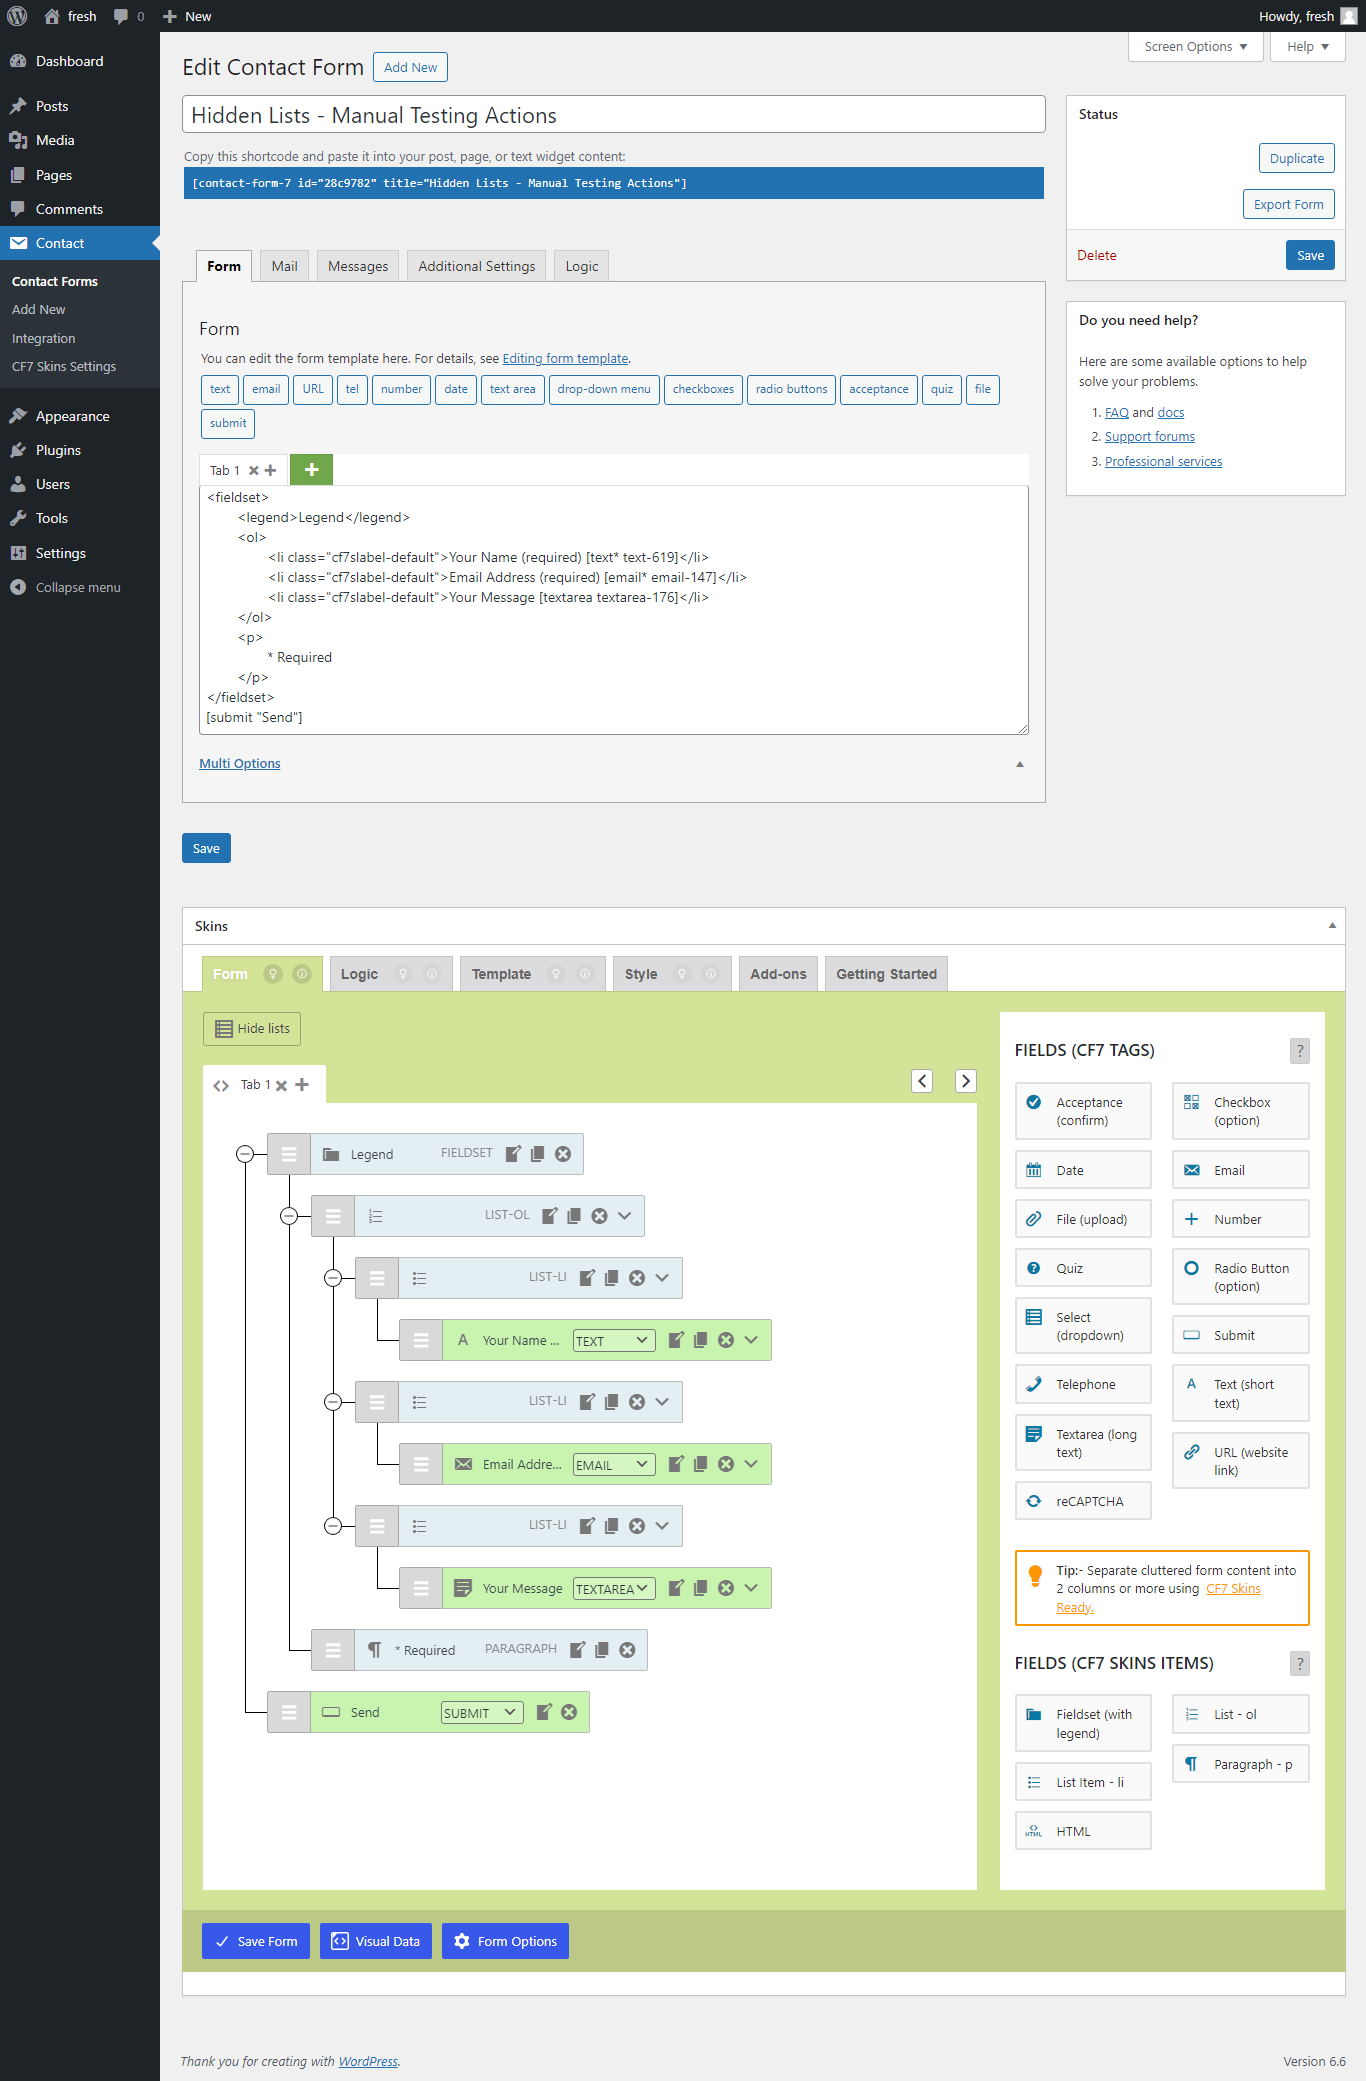Duplicate the LIST-OL item
Image resolution: width=1366 pixels, height=2081 pixels.
[574, 1216]
